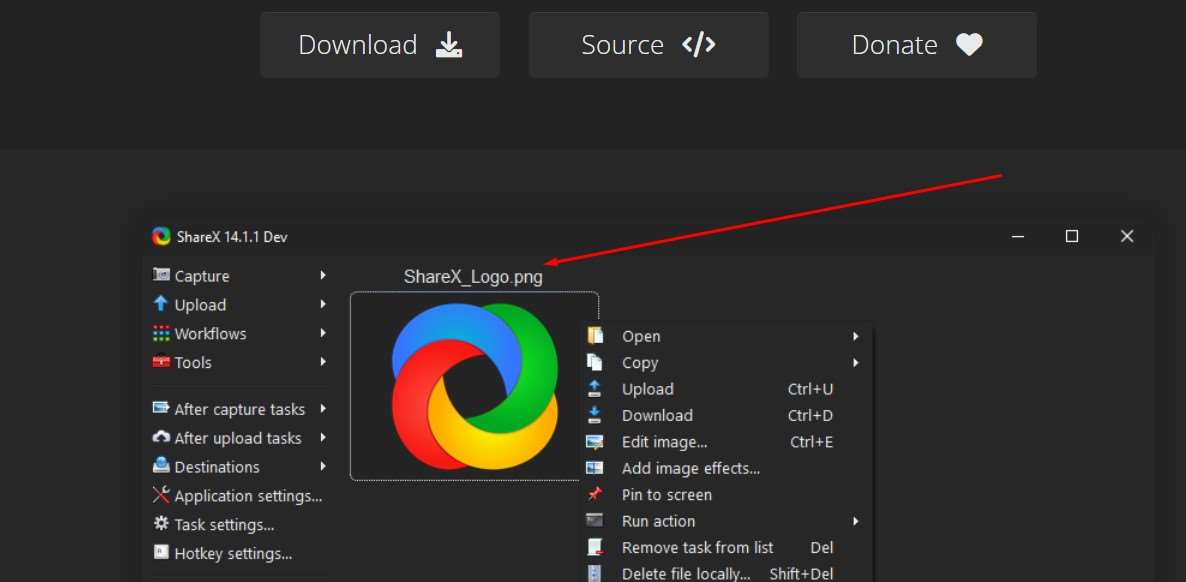Click the Upload icon in the context menu

coord(595,388)
